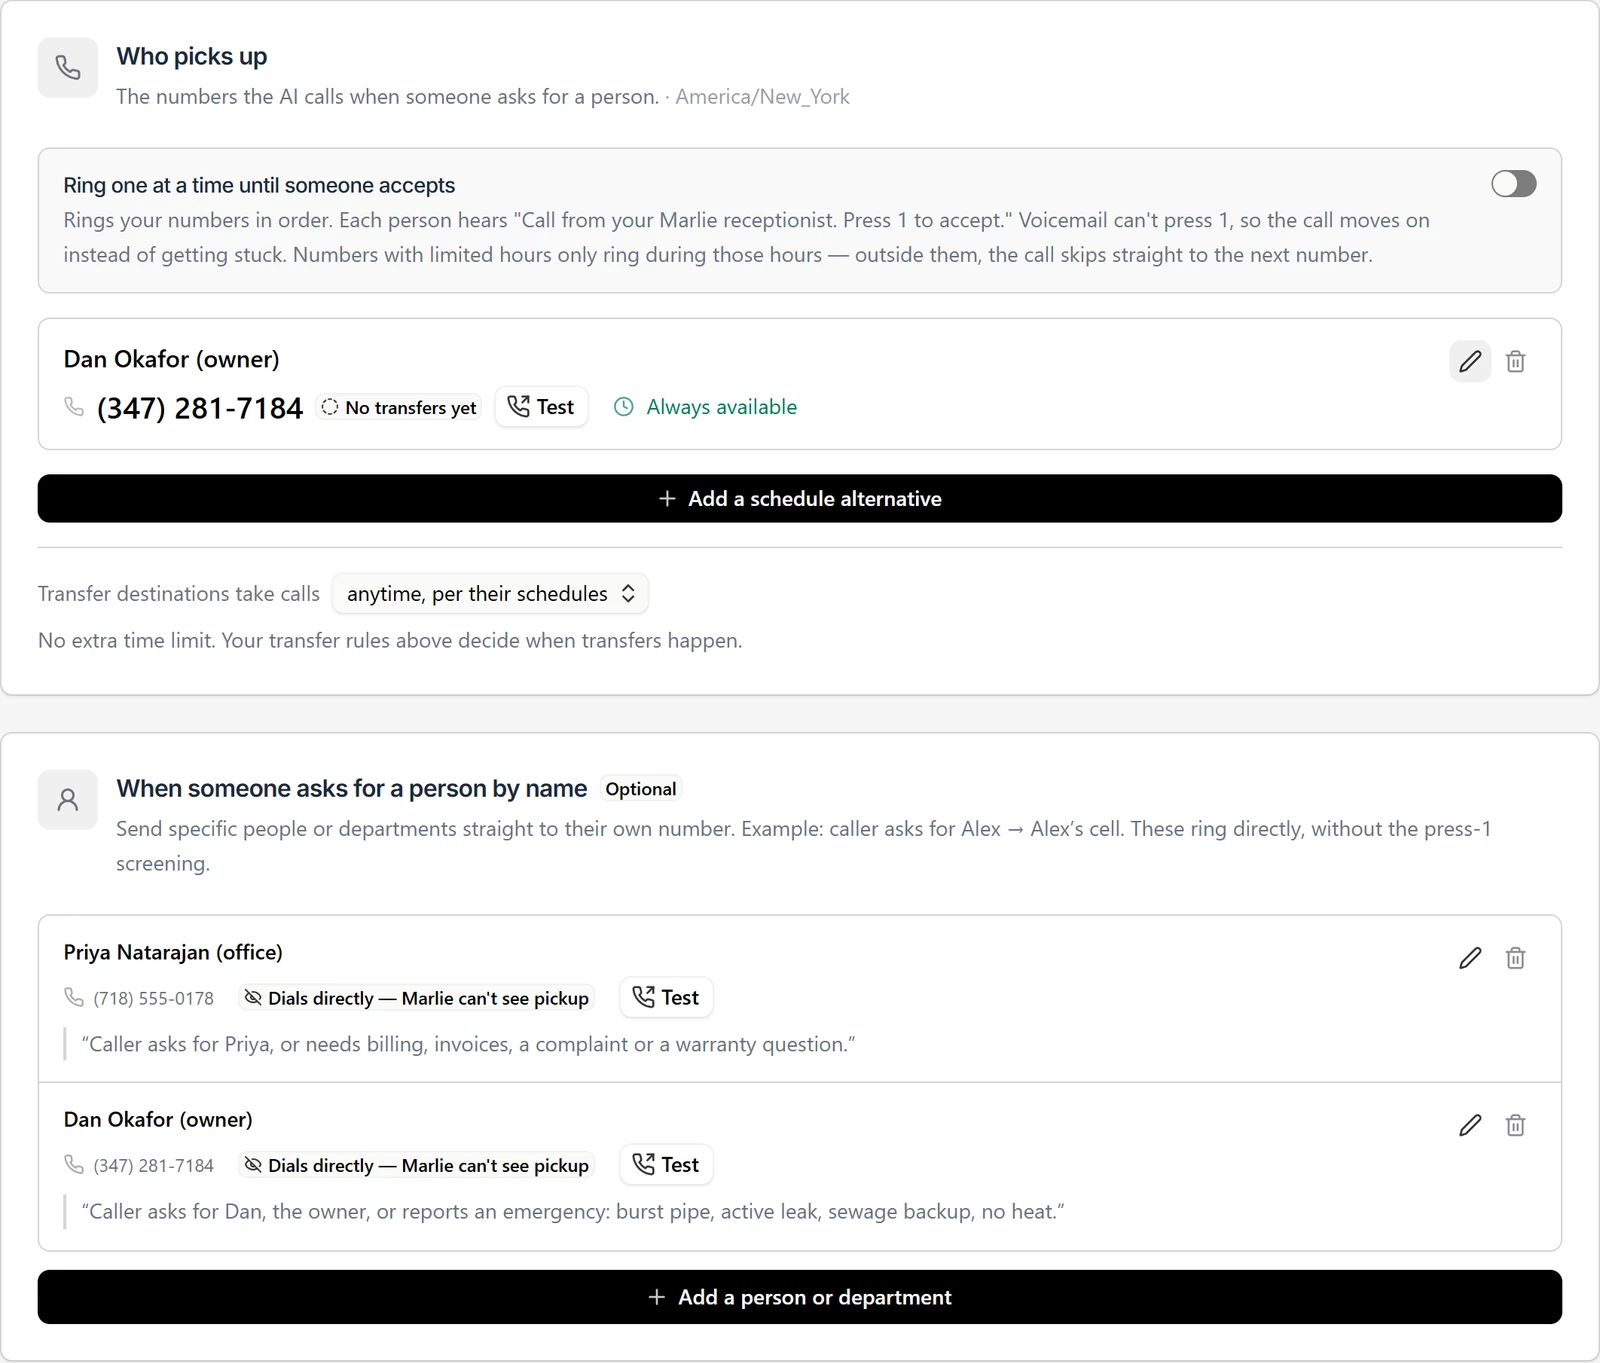Image resolution: width=1600 pixels, height=1363 pixels.
Task: Toggle Ring one at a time switch
Action: 1514,184
